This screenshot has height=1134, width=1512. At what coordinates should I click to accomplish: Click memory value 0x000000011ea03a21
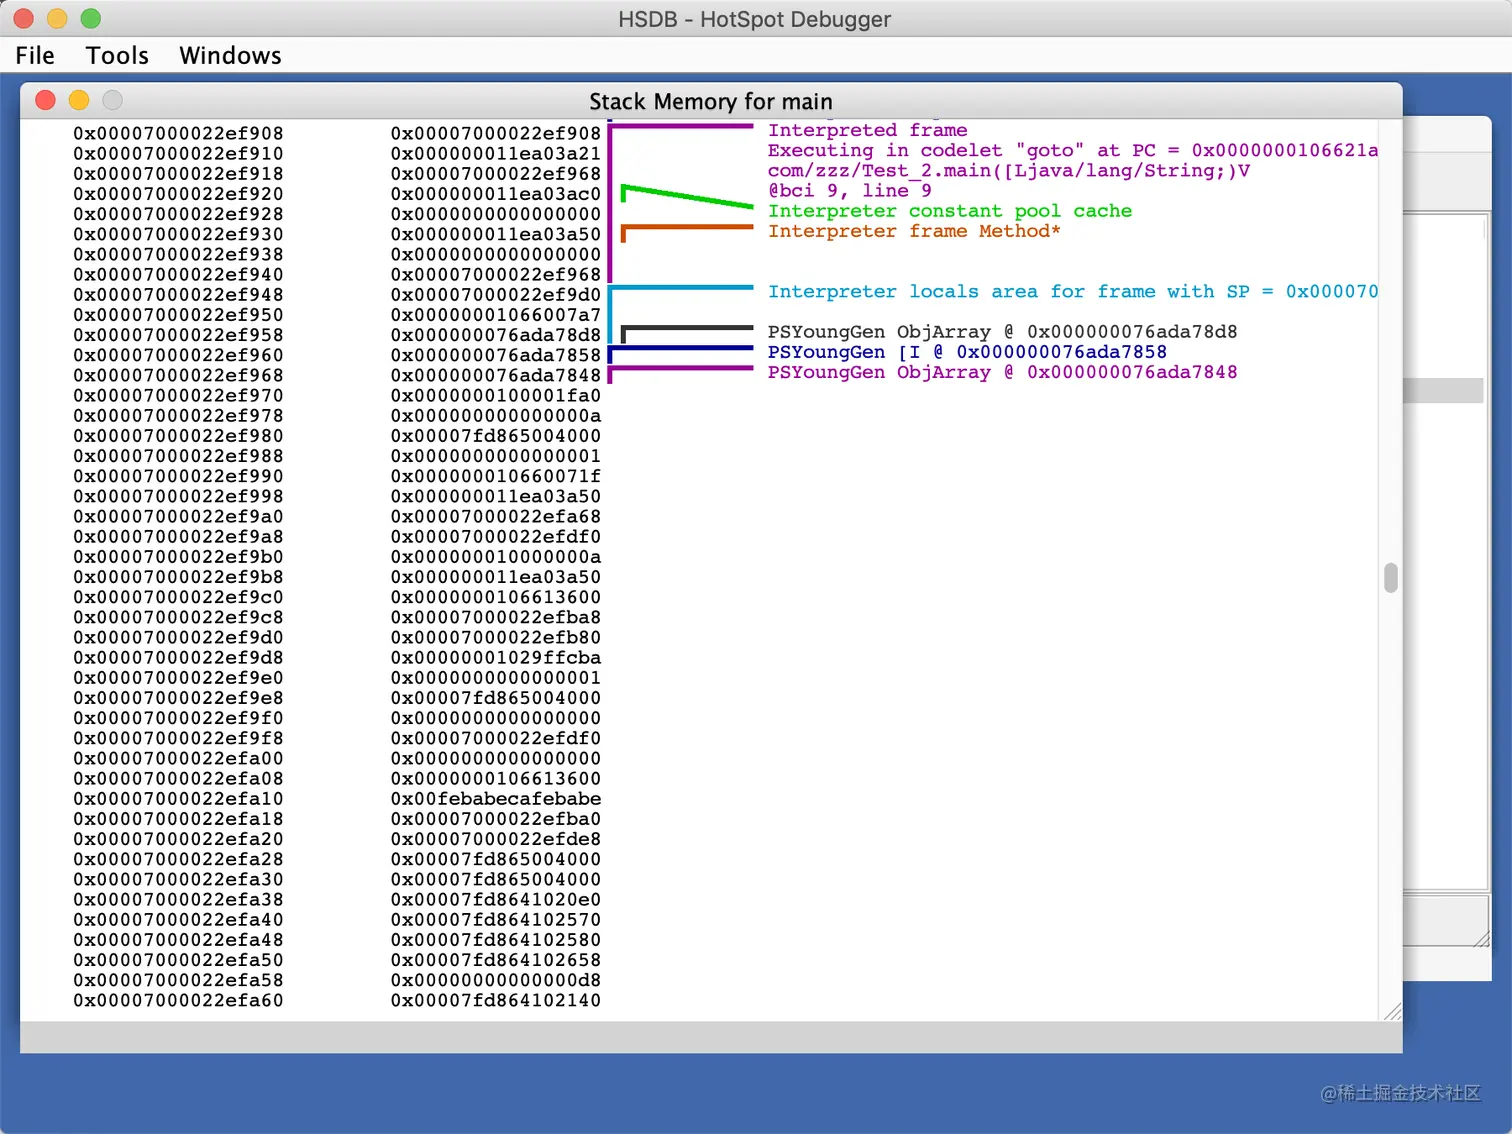pos(496,154)
